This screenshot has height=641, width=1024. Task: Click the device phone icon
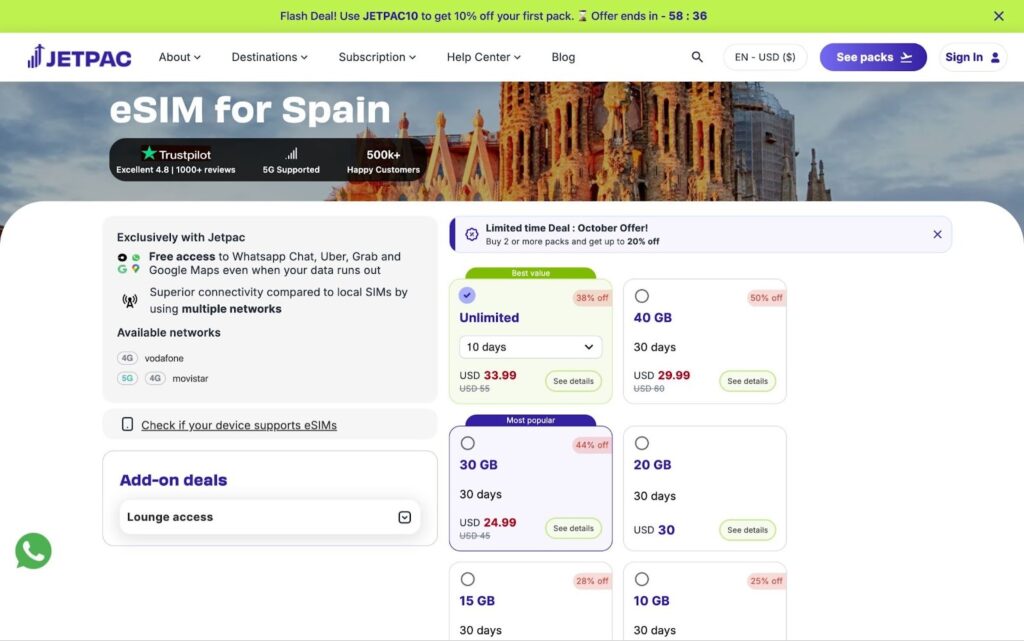[x=127, y=424]
